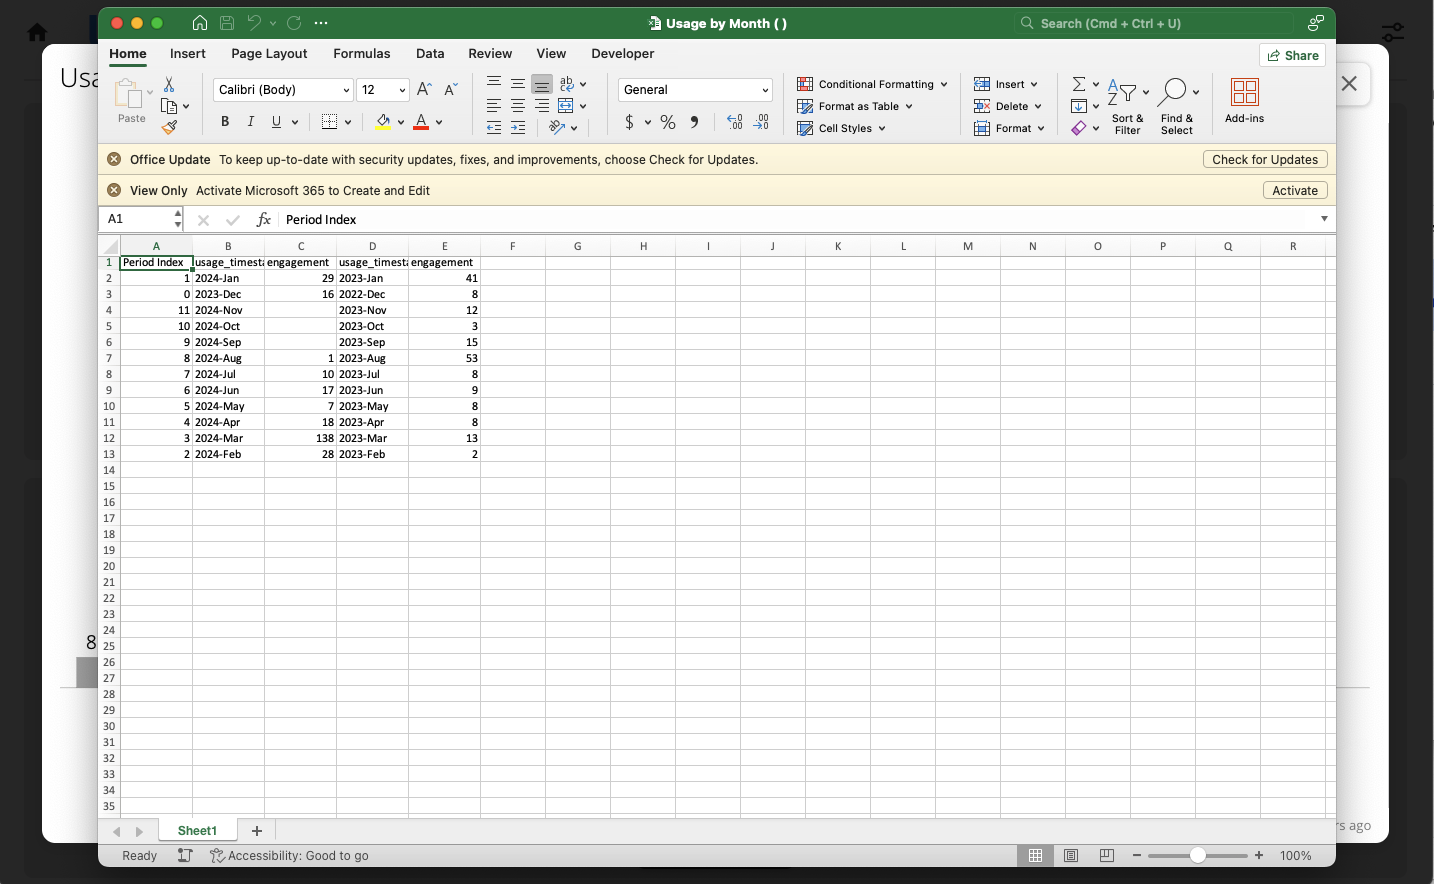Click Merge and Center icon
The height and width of the screenshot is (884, 1434).
566,106
